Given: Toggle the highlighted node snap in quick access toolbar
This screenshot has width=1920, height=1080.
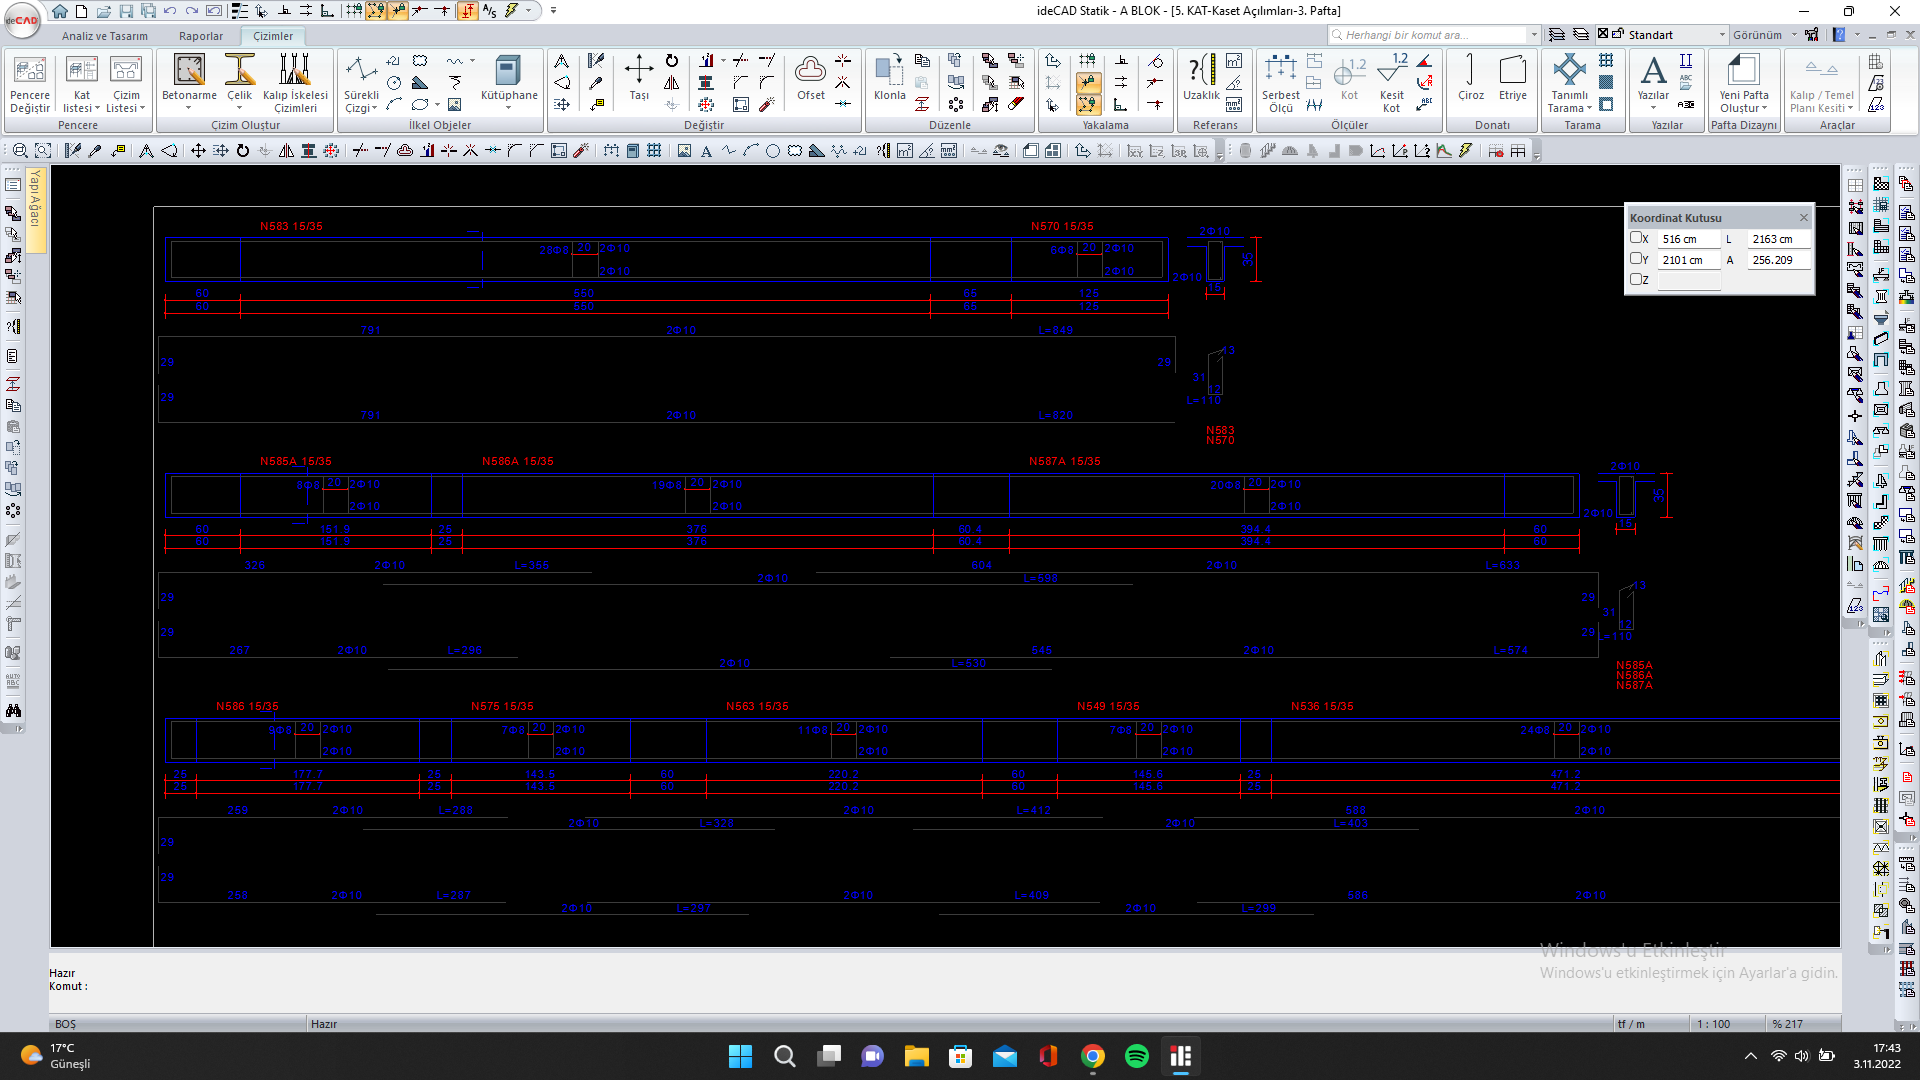Looking at the screenshot, I should [x=376, y=11].
